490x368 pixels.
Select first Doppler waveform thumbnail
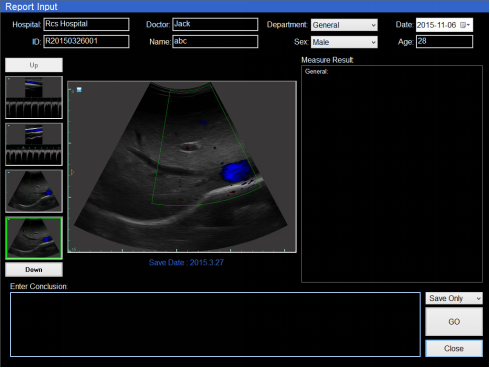click(x=34, y=98)
